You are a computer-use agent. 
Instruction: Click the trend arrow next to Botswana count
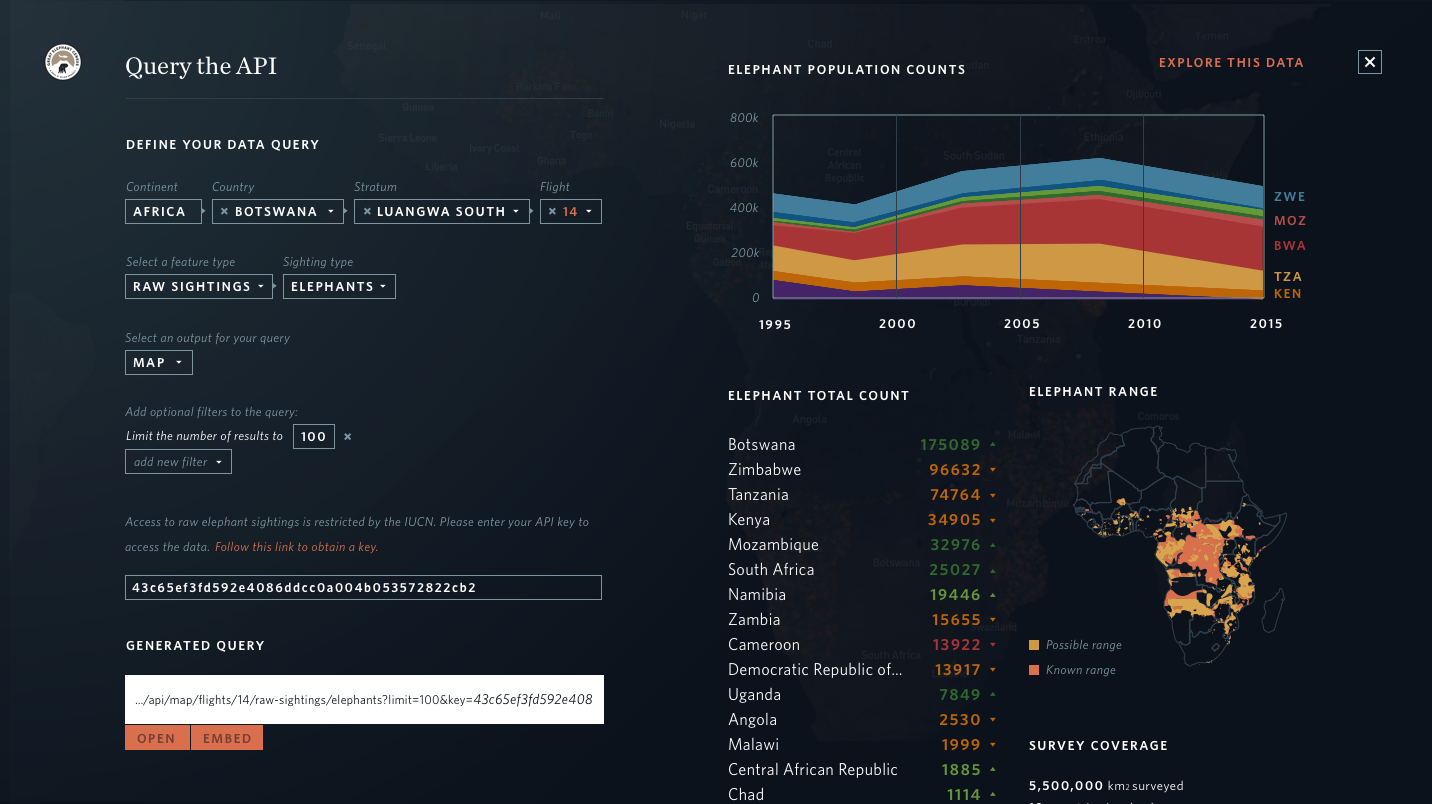(x=993, y=444)
